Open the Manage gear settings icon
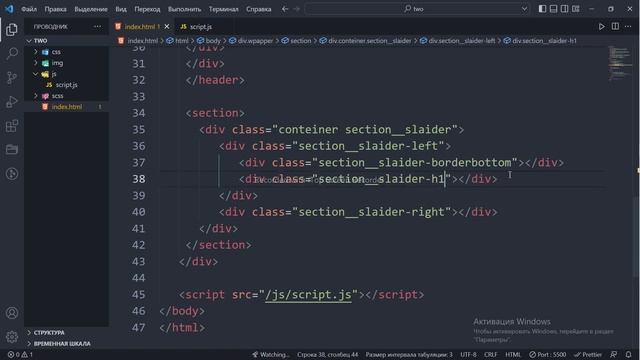This screenshot has height=360, width=640. (x=12, y=336)
